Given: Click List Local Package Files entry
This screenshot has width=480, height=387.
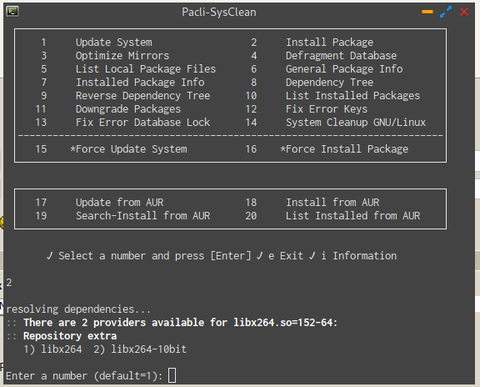Looking at the screenshot, I should coord(146,69).
